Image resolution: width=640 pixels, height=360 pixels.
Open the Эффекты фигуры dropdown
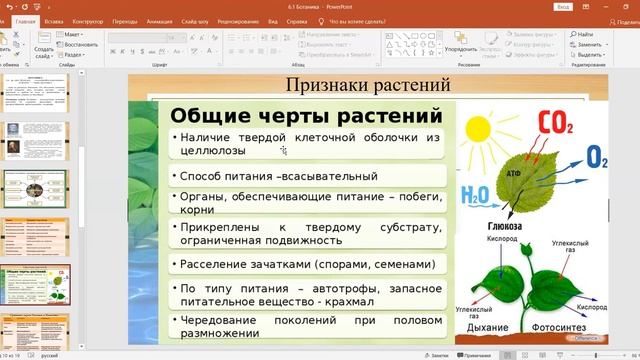[x=531, y=54]
